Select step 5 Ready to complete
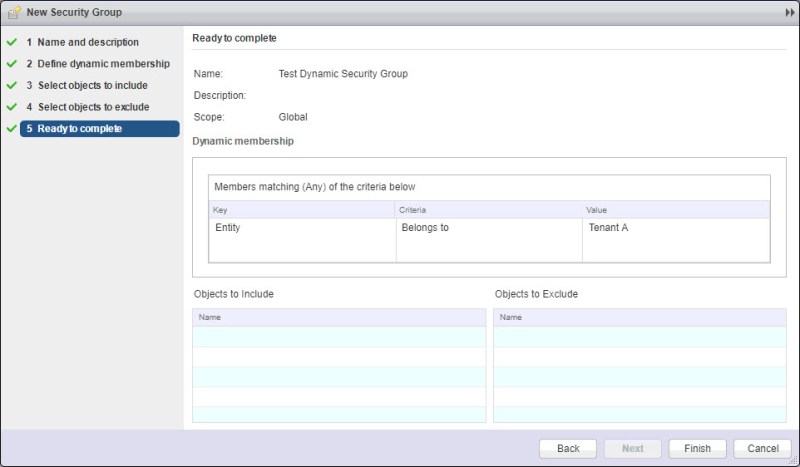The height and width of the screenshot is (467, 800). (80, 129)
